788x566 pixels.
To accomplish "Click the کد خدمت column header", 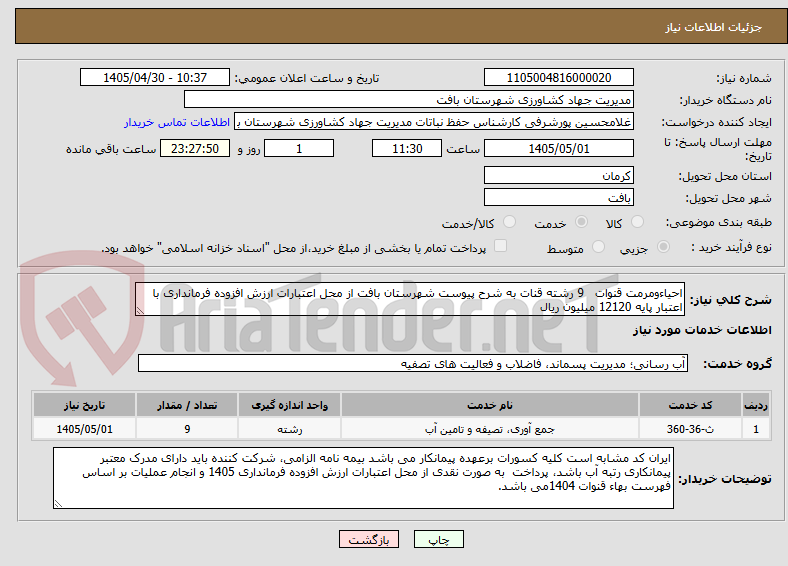I will point(690,405).
